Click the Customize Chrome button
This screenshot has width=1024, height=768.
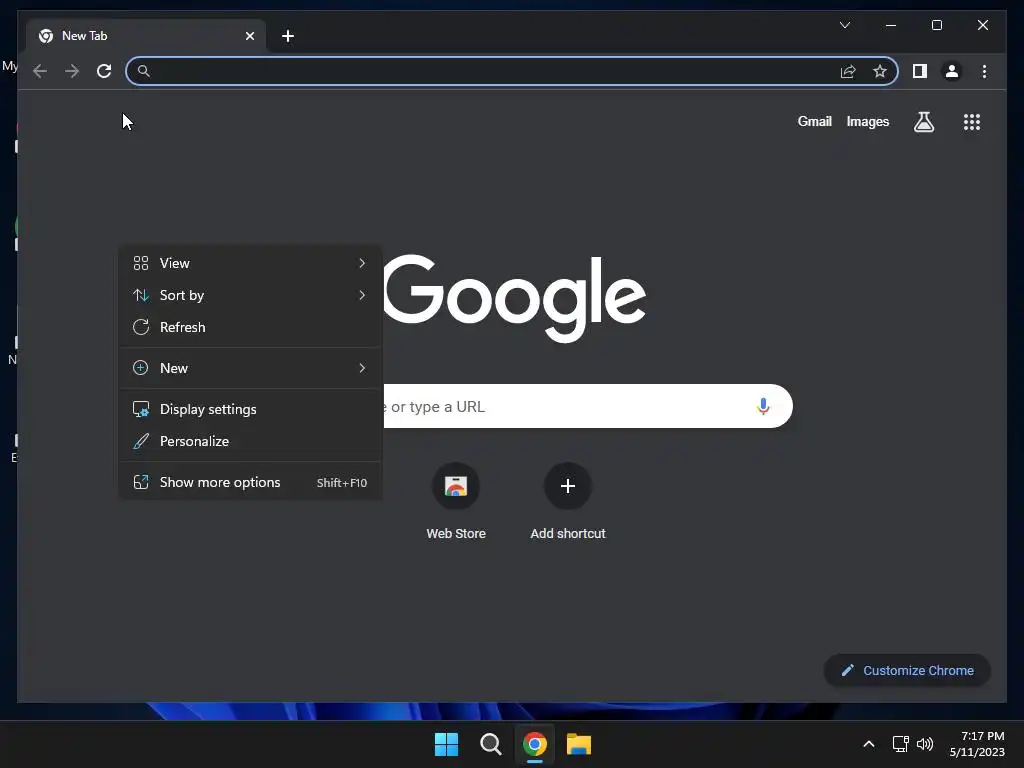907,671
